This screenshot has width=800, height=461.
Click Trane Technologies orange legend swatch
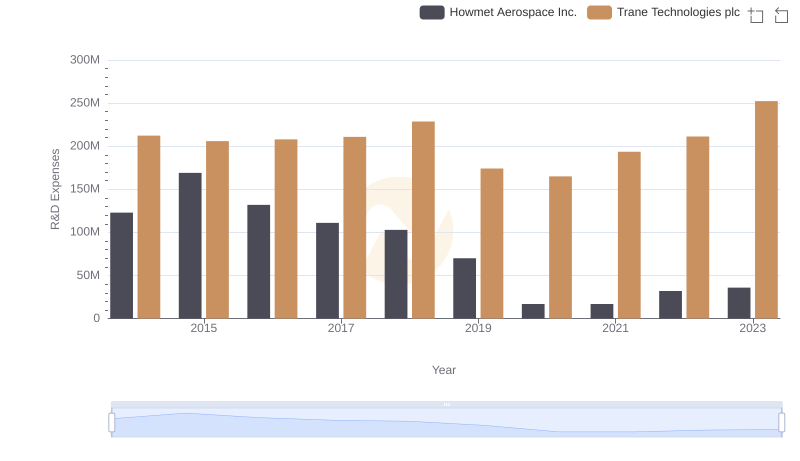point(599,12)
